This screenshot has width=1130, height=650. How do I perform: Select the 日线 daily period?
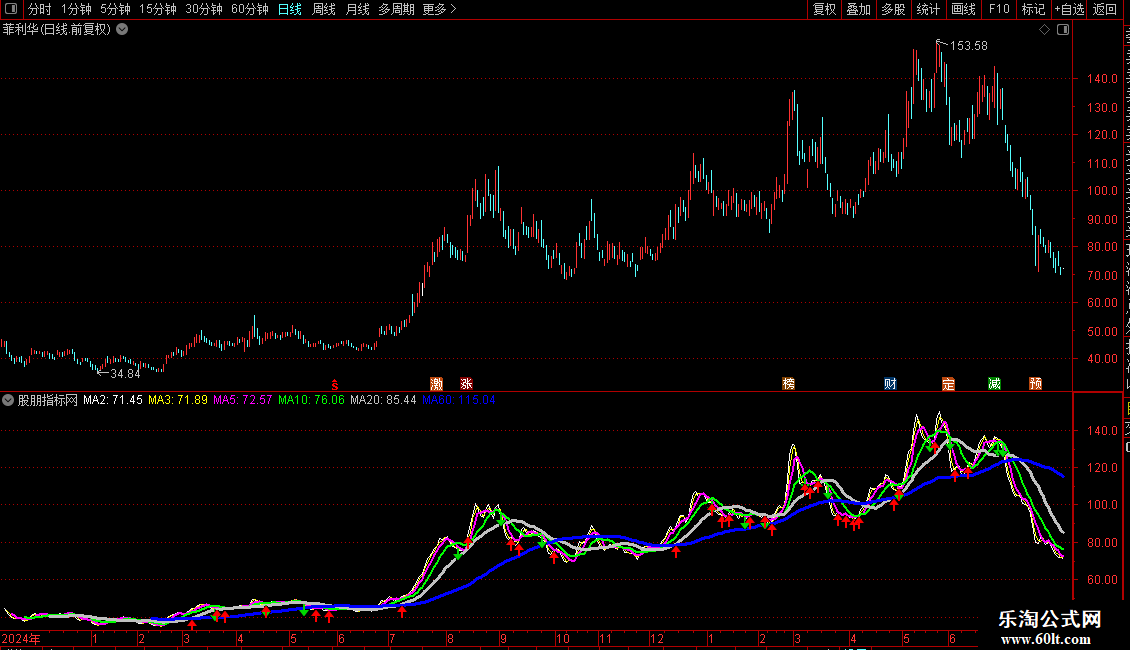pos(290,9)
